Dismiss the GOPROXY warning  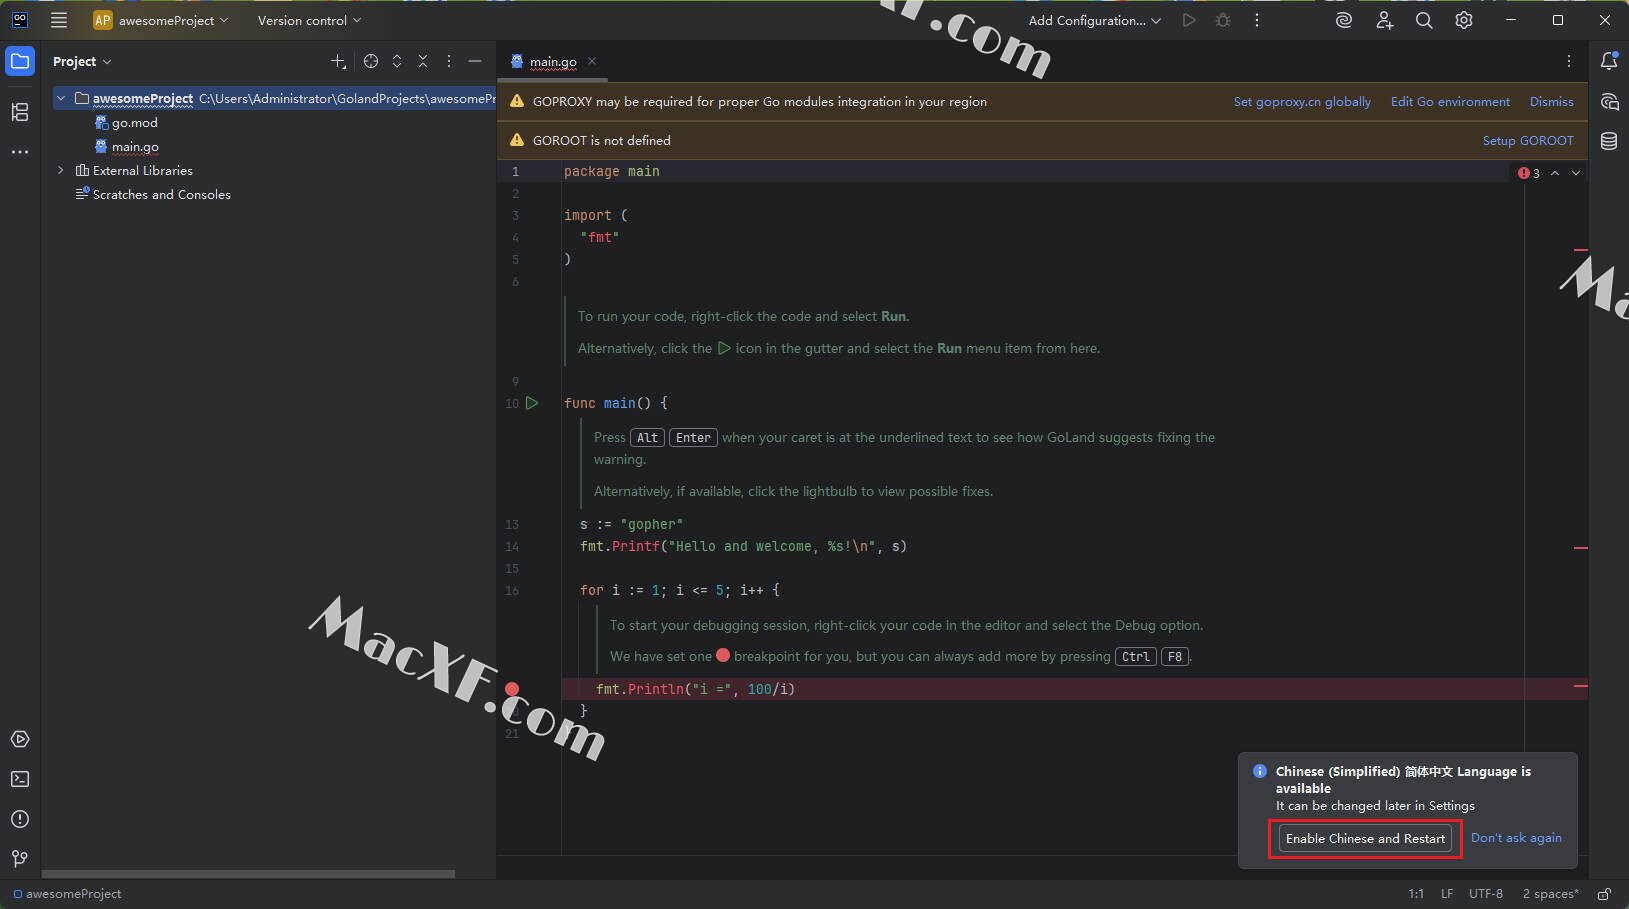pos(1551,102)
